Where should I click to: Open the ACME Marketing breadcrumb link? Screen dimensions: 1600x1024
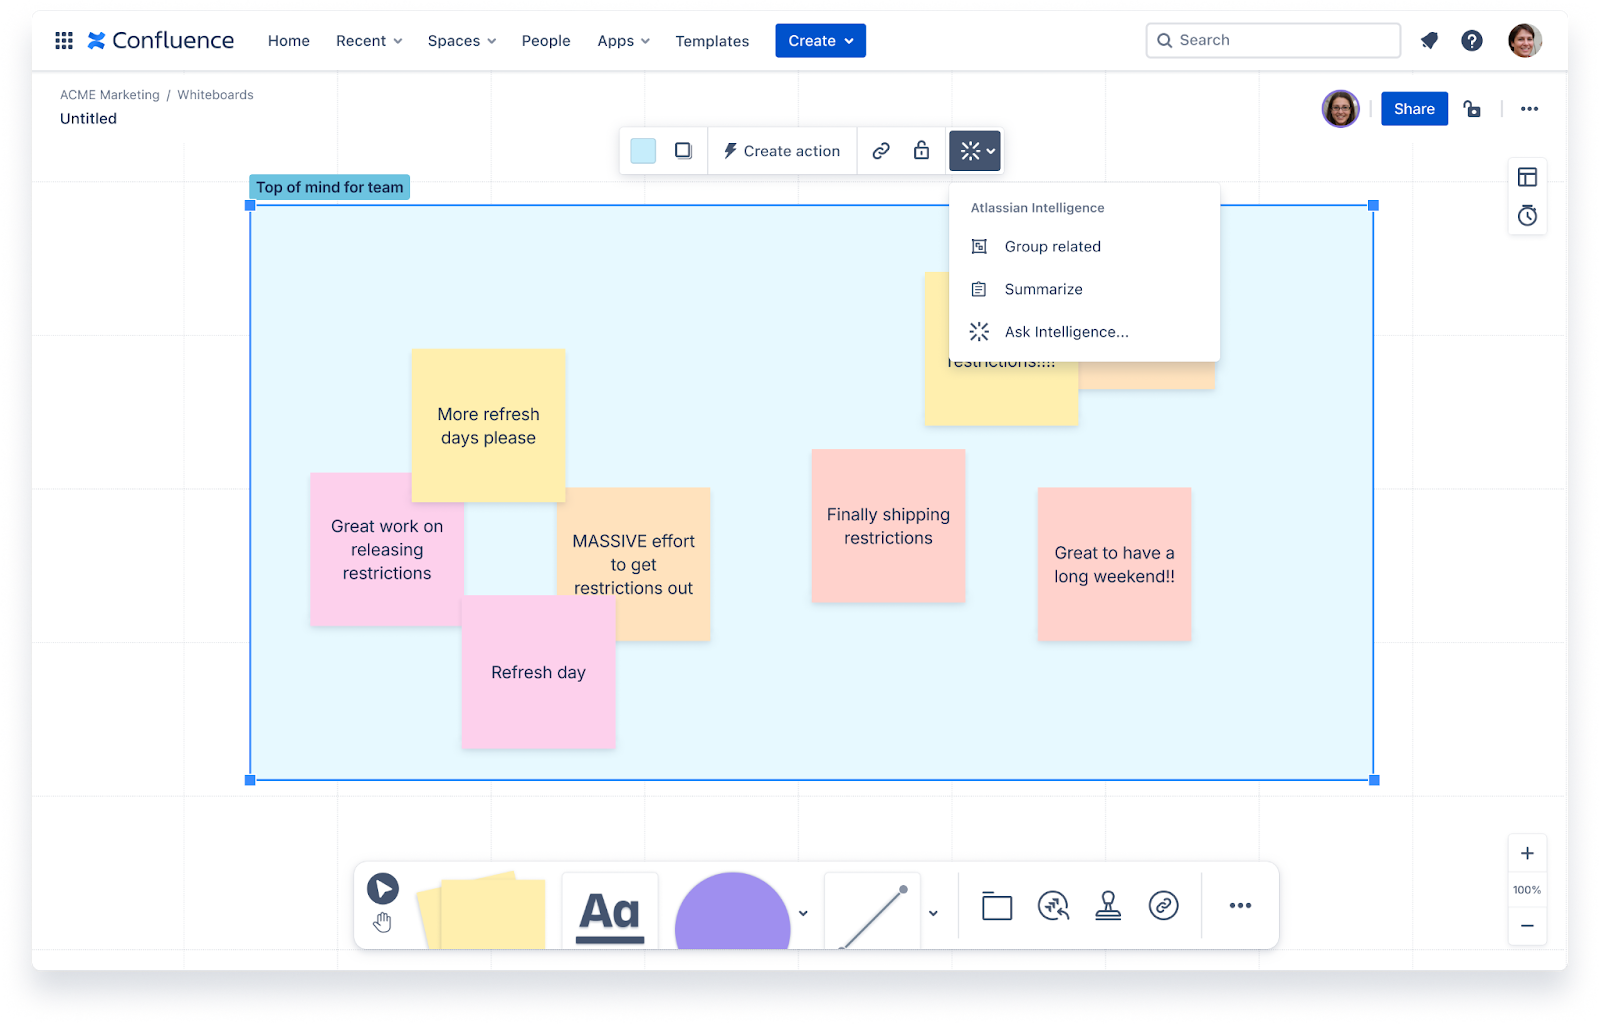109,94
